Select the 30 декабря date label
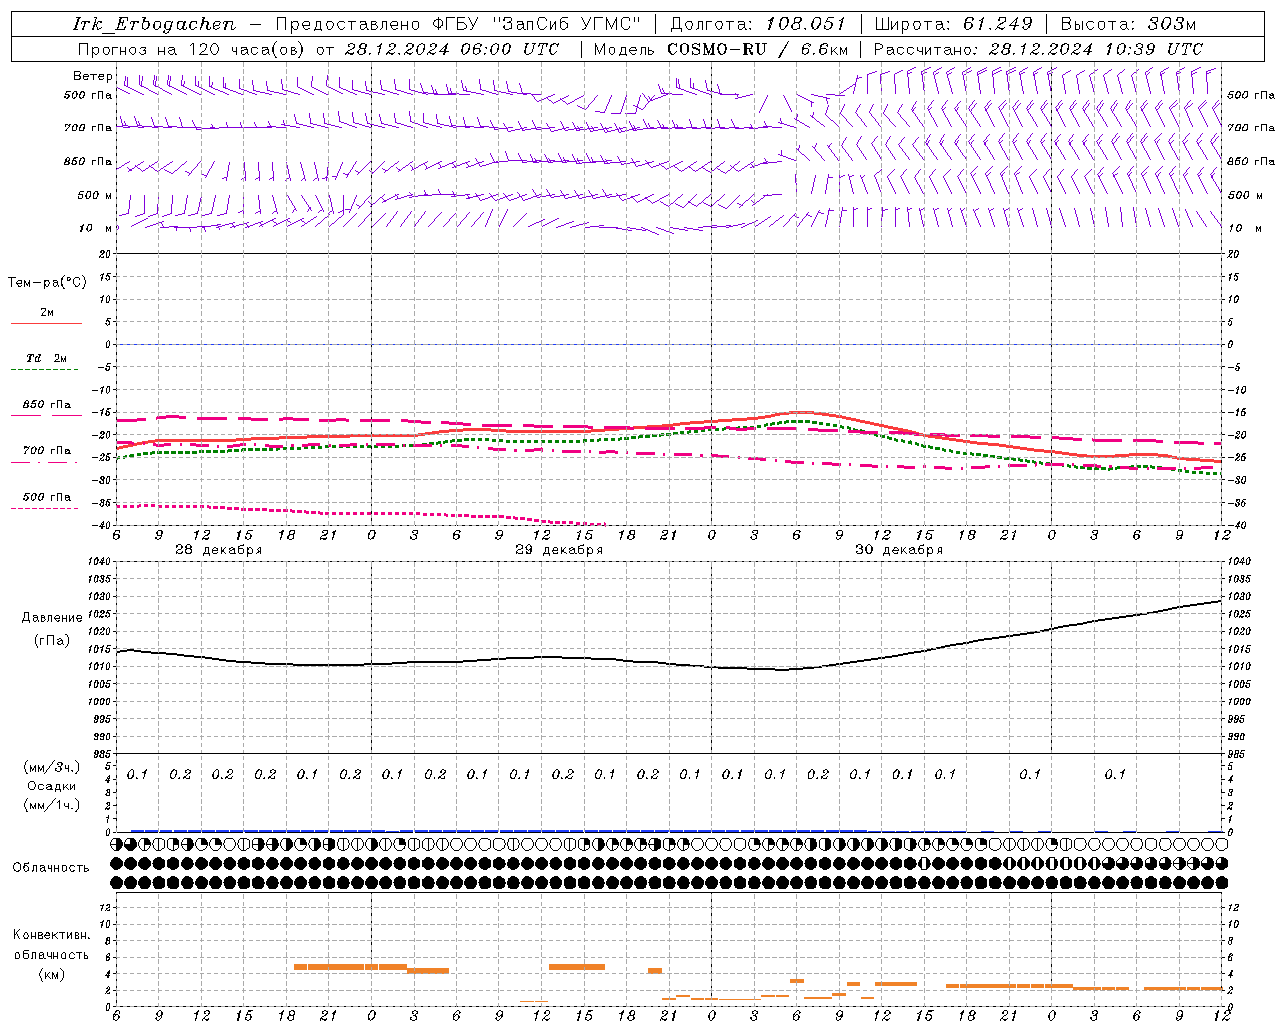The height and width of the screenshot is (1024, 1280). click(899, 550)
